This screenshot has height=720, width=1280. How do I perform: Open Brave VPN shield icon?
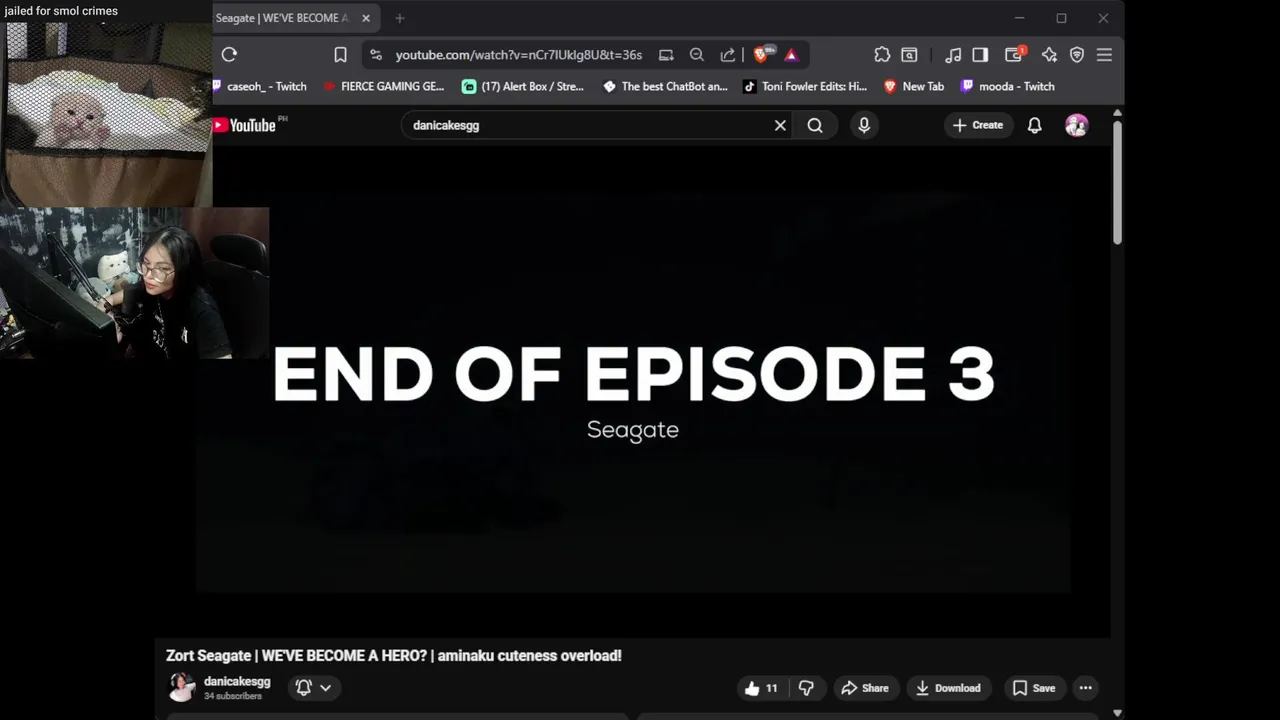coord(1077,55)
